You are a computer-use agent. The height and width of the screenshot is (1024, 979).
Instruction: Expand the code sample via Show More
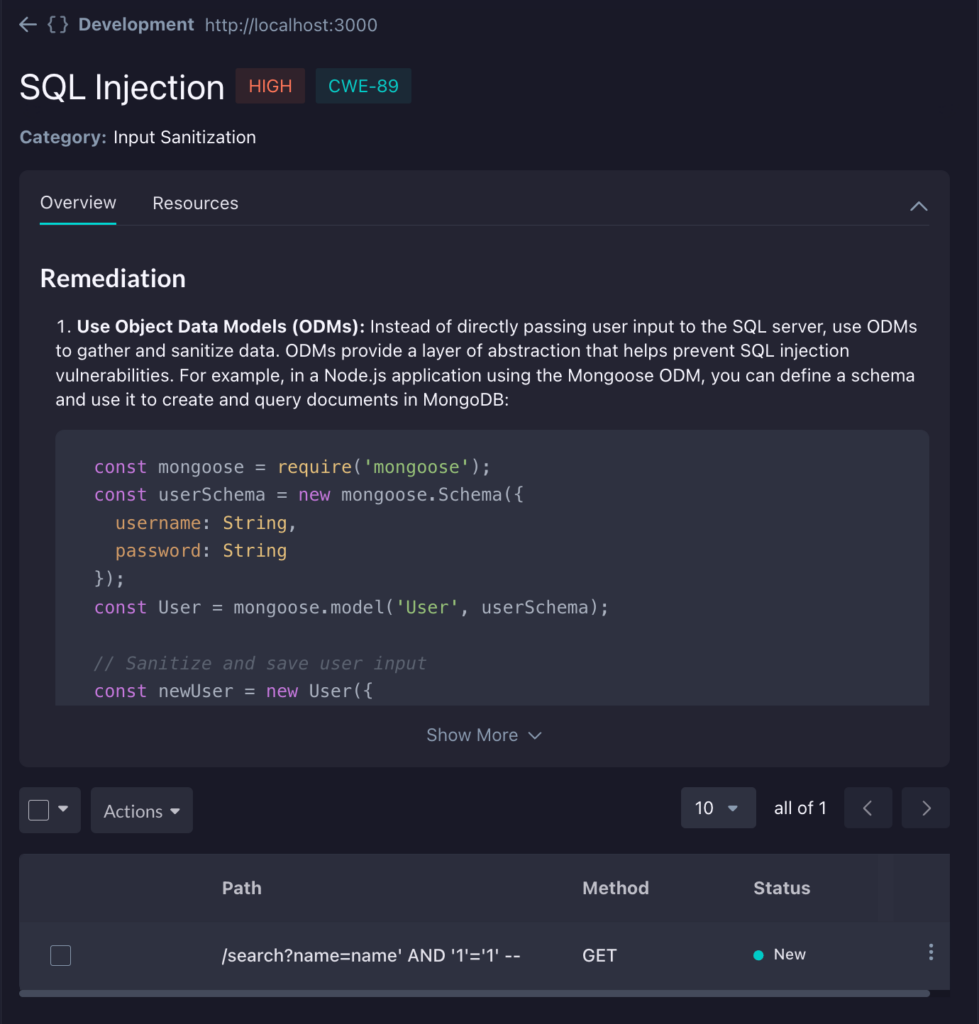click(484, 735)
